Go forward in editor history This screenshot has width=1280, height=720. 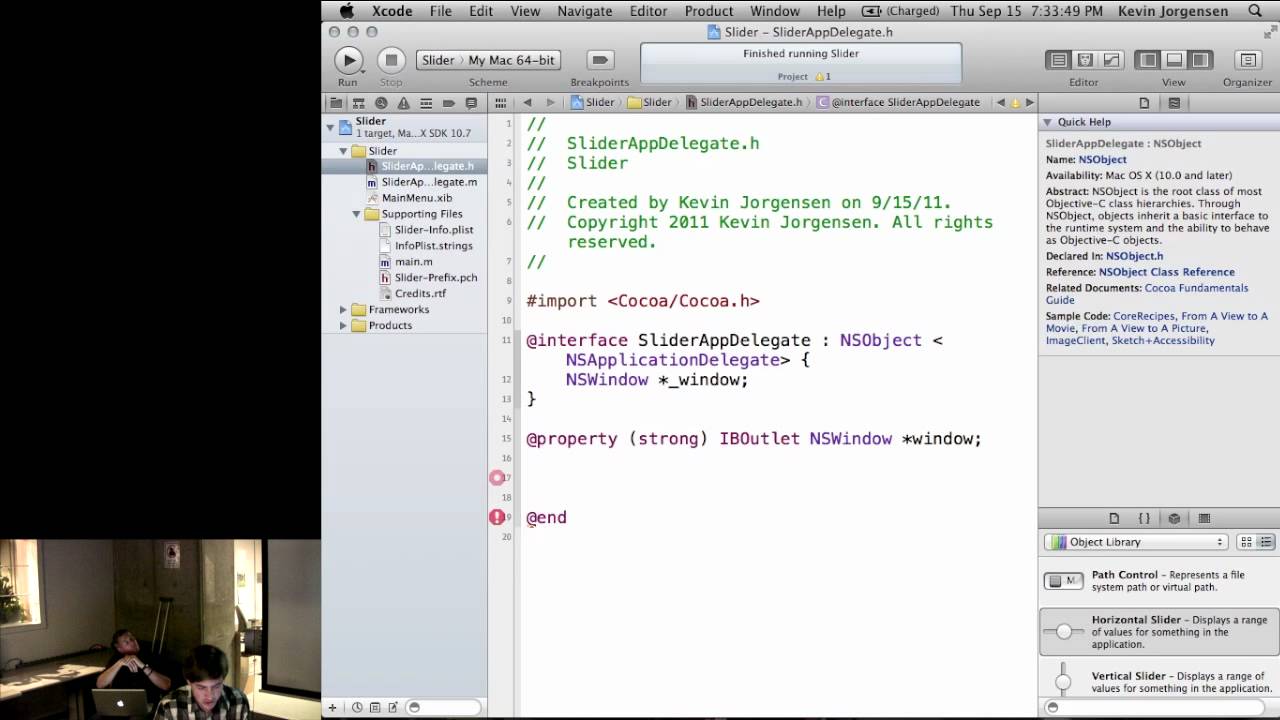tap(550, 103)
